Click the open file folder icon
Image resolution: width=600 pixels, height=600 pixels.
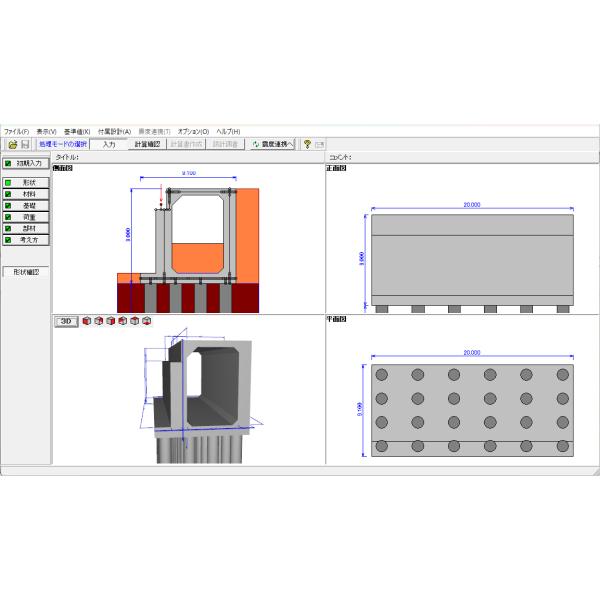[12, 144]
